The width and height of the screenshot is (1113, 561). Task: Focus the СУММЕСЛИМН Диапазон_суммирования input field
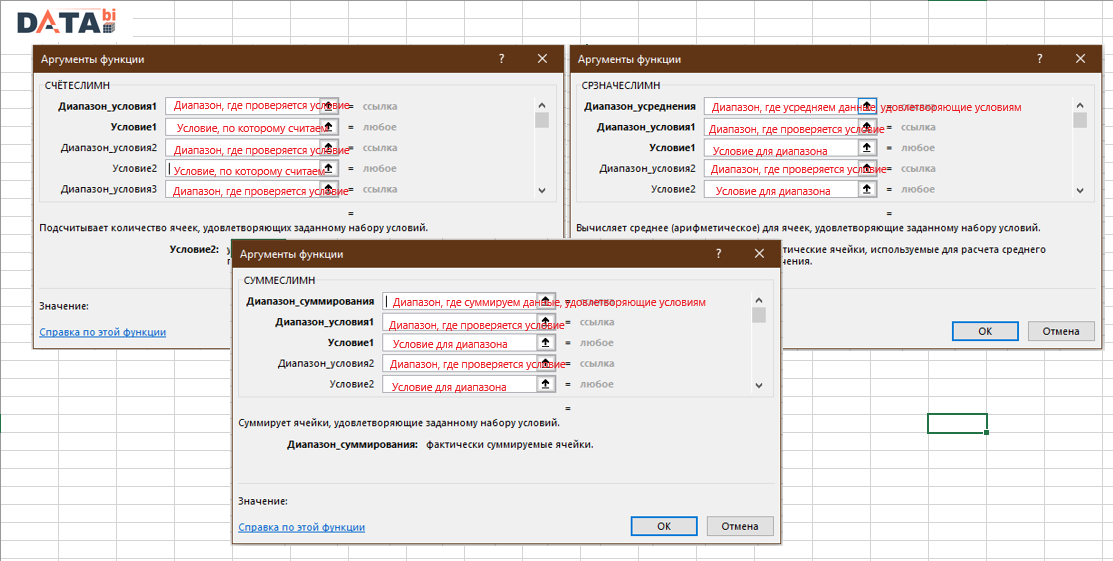tap(459, 301)
